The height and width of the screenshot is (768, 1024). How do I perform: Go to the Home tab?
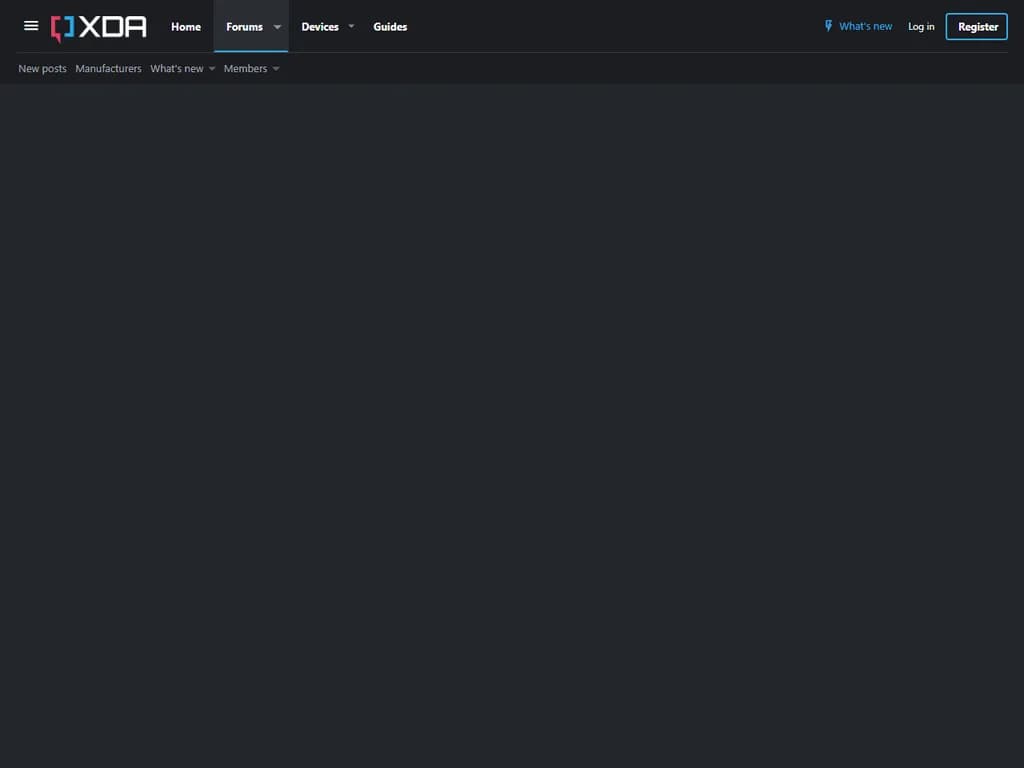pos(186,27)
